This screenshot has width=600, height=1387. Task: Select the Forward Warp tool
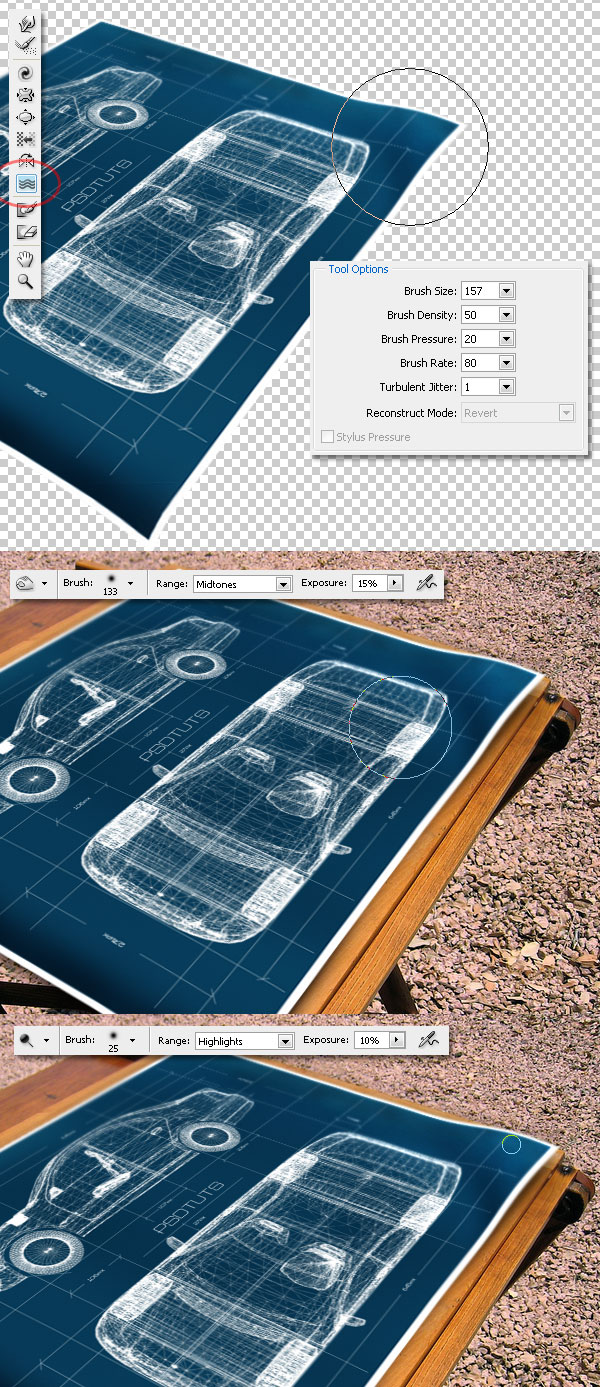[28, 21]
